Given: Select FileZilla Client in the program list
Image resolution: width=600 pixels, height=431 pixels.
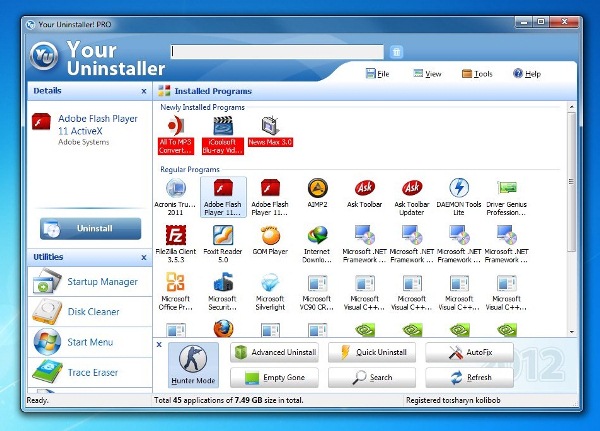Looking at the screenshot, I should point(175,236).
